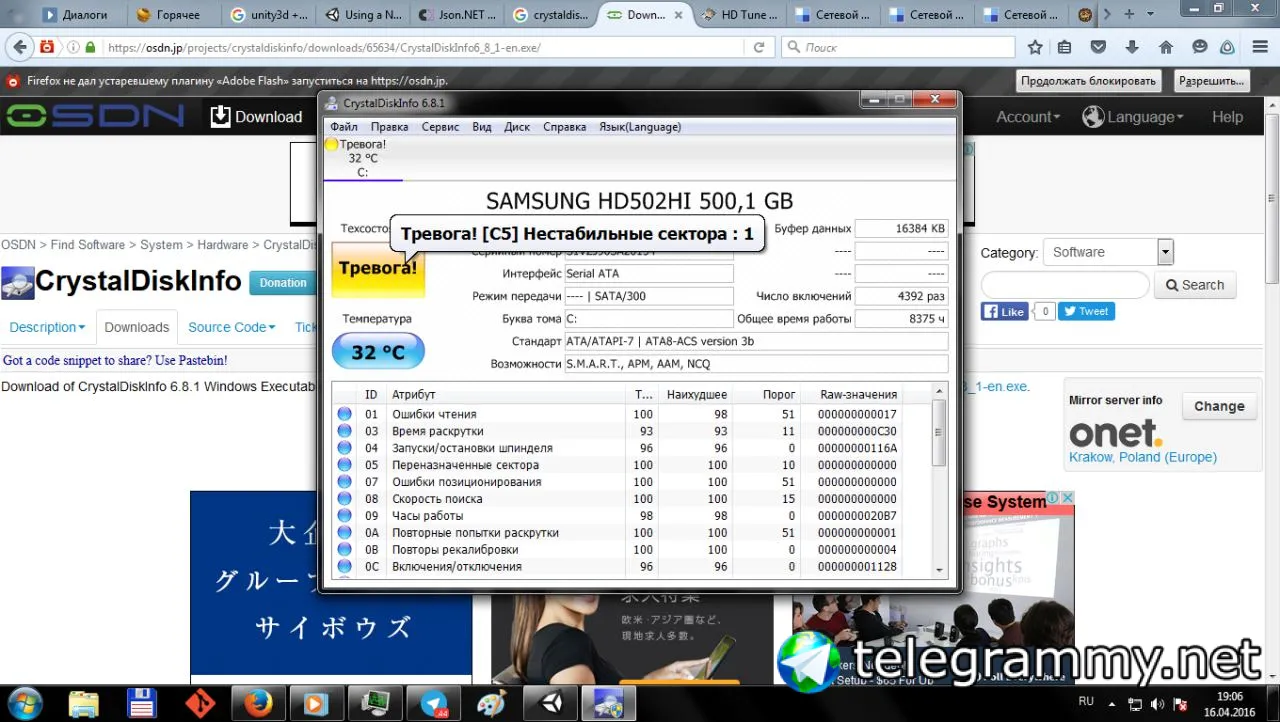Viewport: 1280px width, 722px height.
Task: Click the Search button on OSDN
Action: point(1195,285)
